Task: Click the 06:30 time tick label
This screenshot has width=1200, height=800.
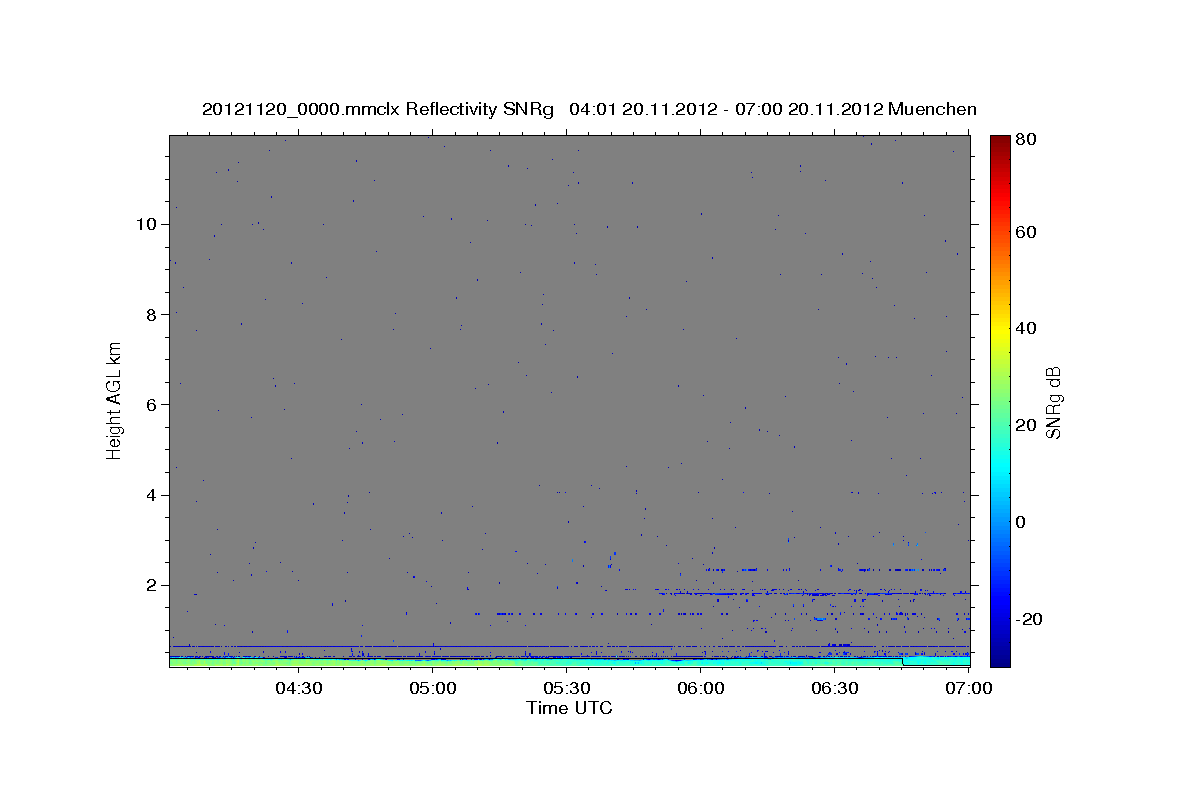Action: click(834, 688)
